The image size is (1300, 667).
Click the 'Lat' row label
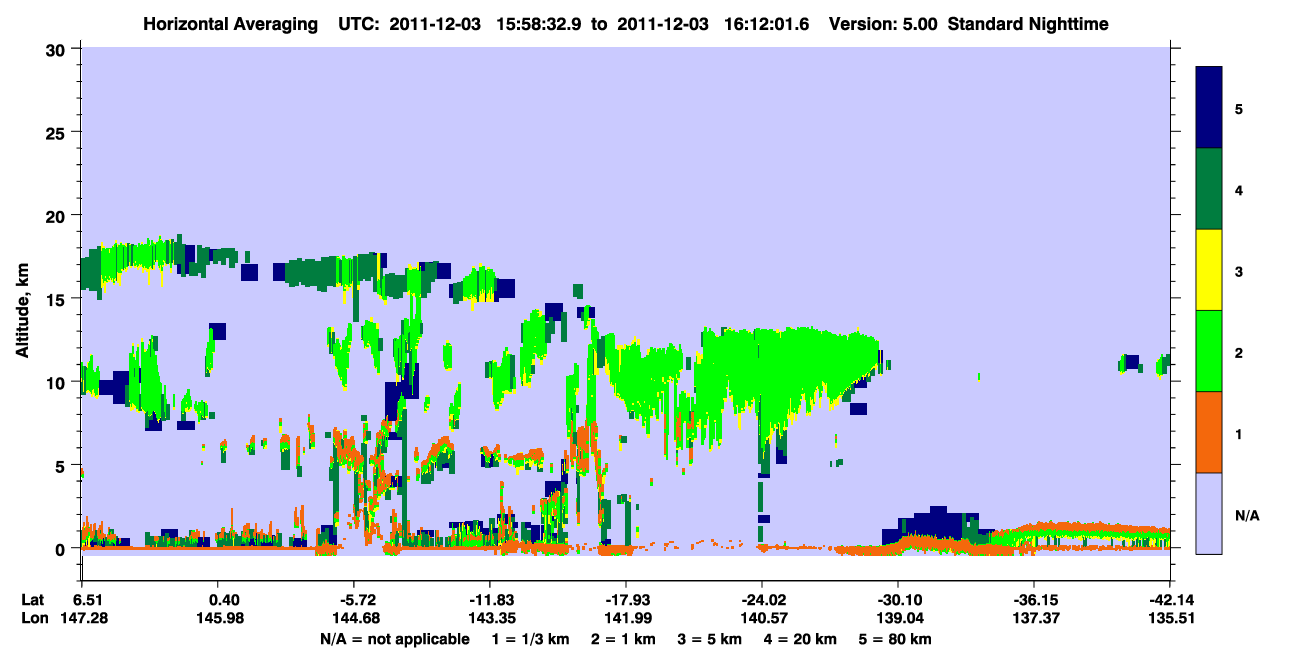click(x=32, y=600)
